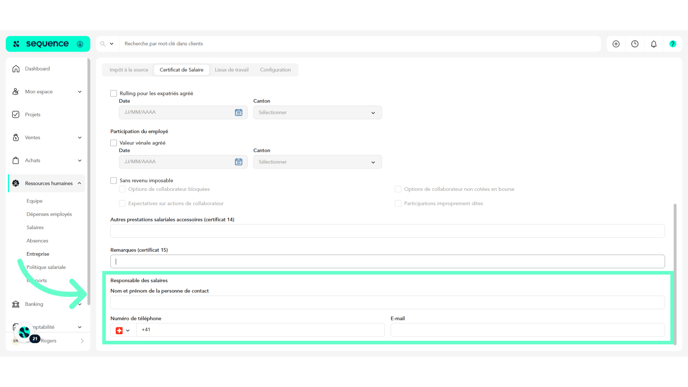Image resolution: width=688 pixels, height=387 pixels.
Task: Open Canton dropdown under Rulling section
Action: pos(317,112)
